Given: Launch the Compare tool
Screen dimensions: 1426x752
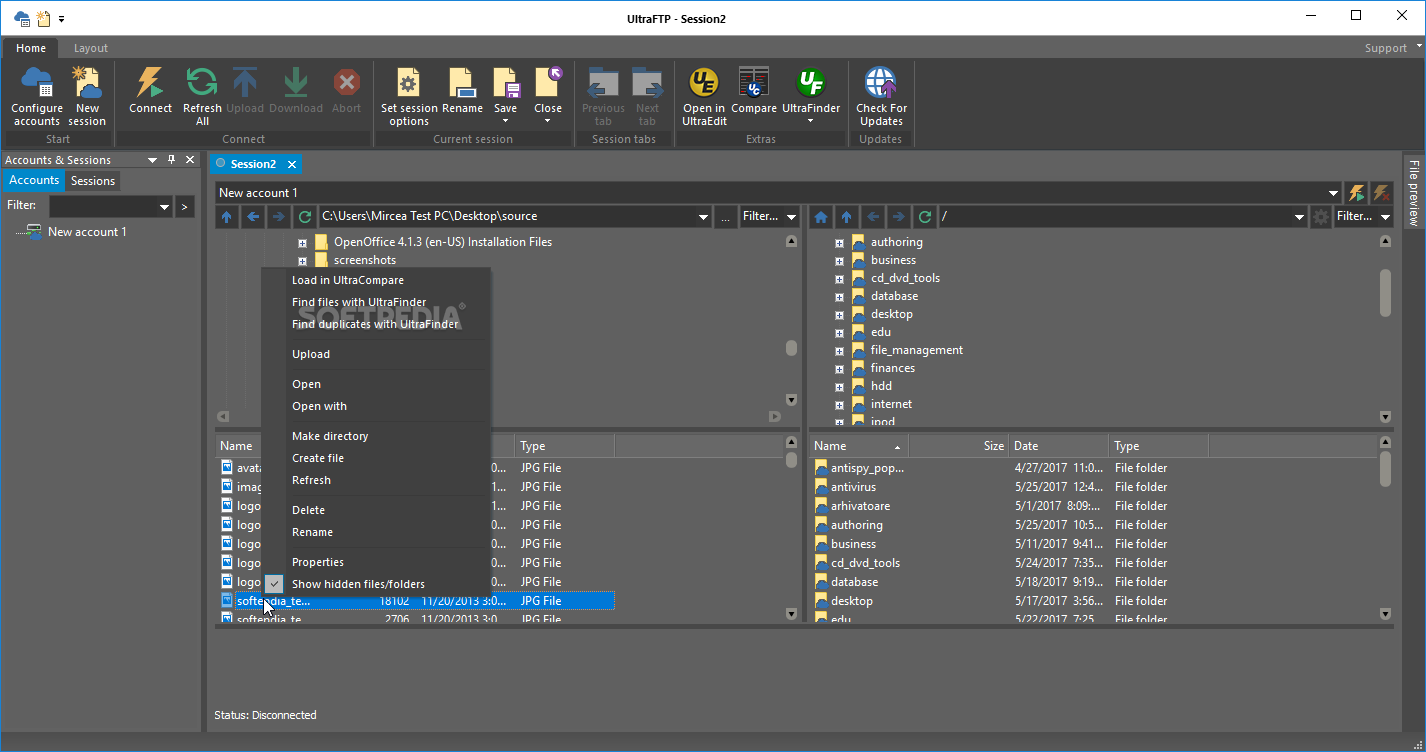Looking at the screenshot, I should click(754, 90).
